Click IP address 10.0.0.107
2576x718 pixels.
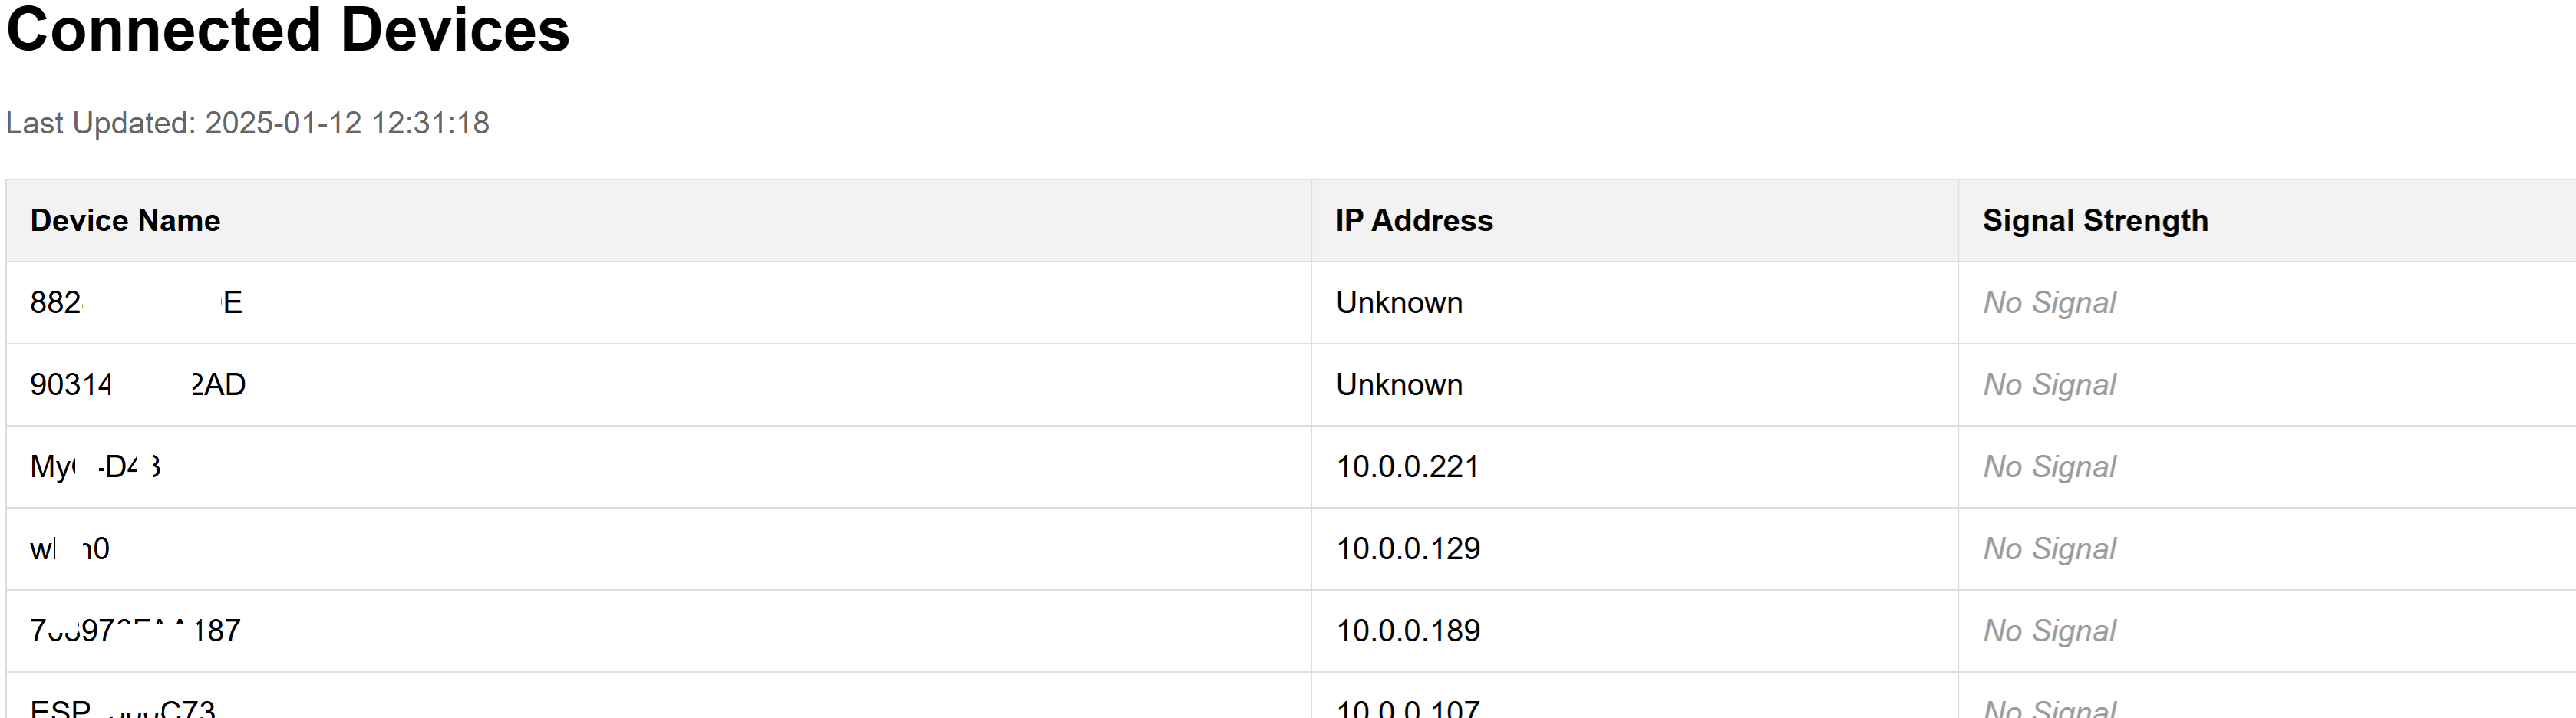click(x=1408, y=706)
